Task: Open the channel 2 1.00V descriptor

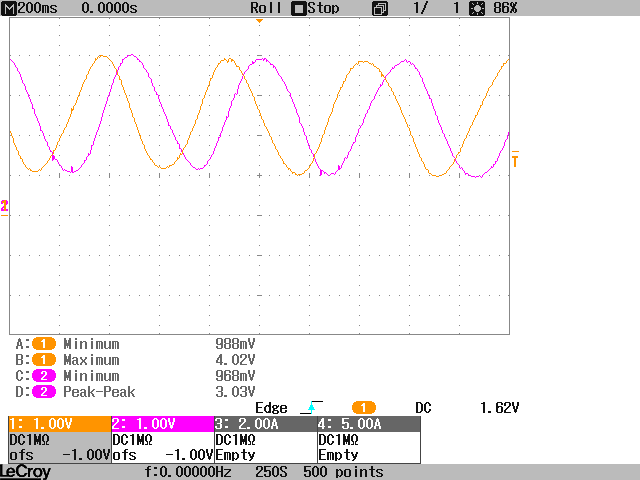Action: click(162, 424)
